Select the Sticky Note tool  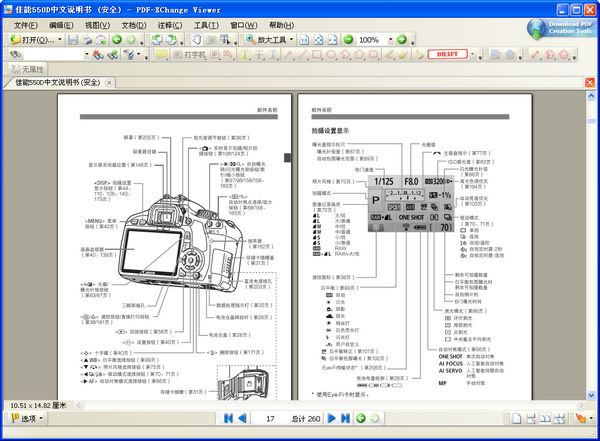click(161, 55)
